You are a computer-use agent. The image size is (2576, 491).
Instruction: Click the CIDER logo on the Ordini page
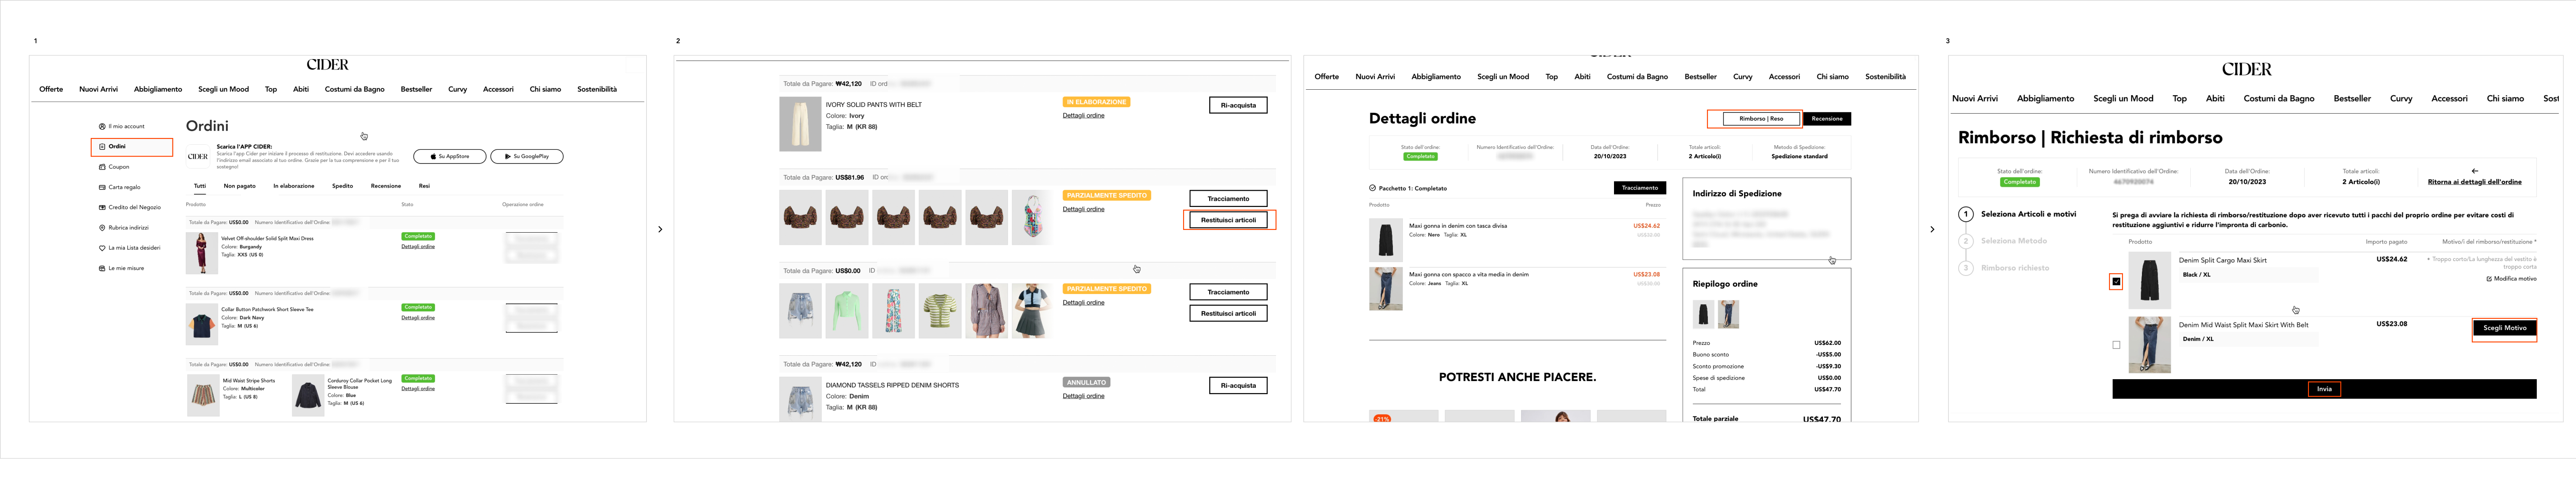pyautogui.click(x=328, y=64)
